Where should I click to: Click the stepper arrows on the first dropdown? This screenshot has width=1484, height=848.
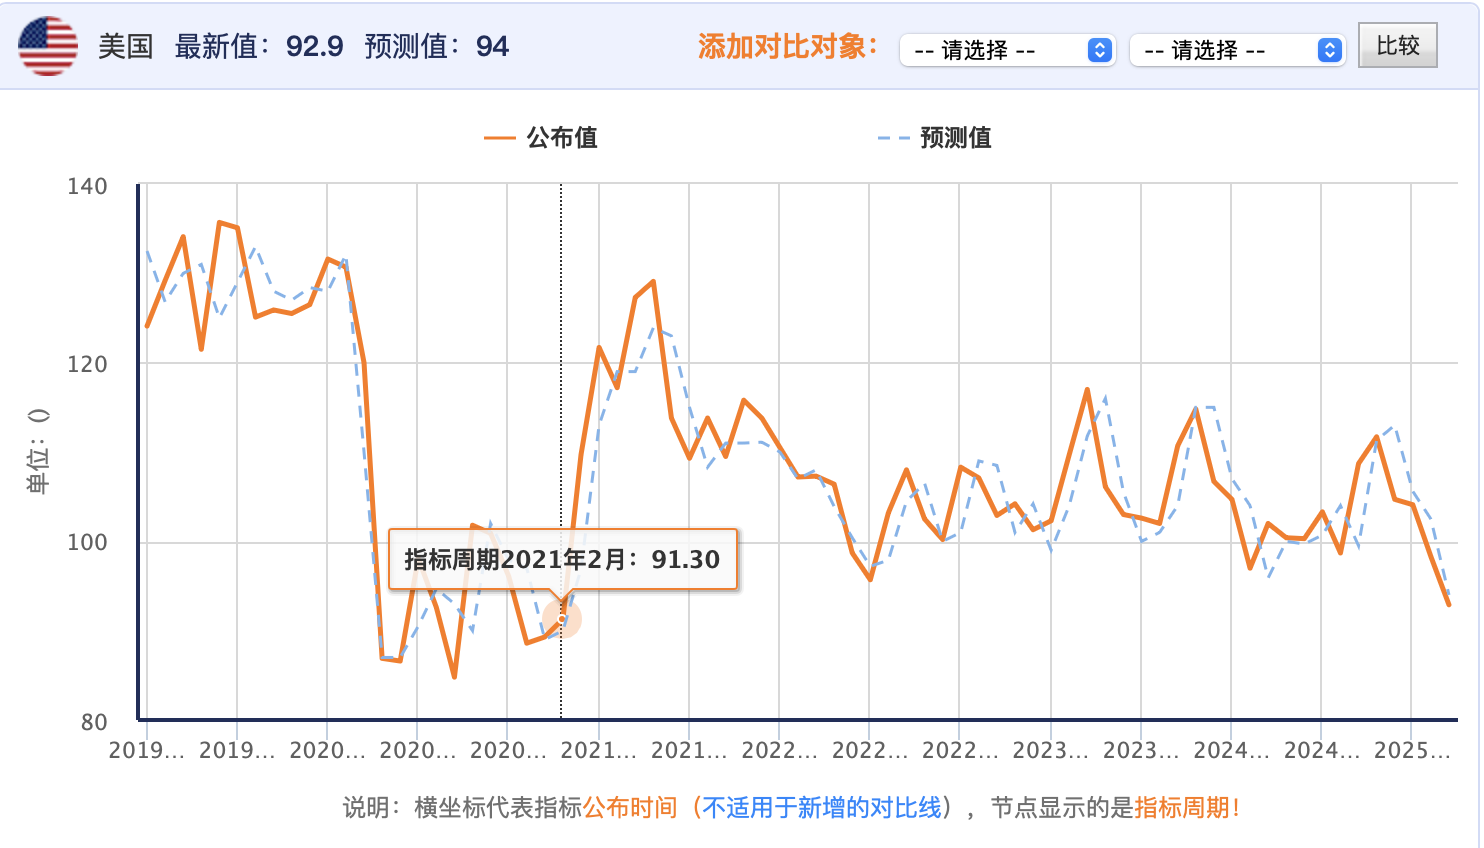point(1098,48)
